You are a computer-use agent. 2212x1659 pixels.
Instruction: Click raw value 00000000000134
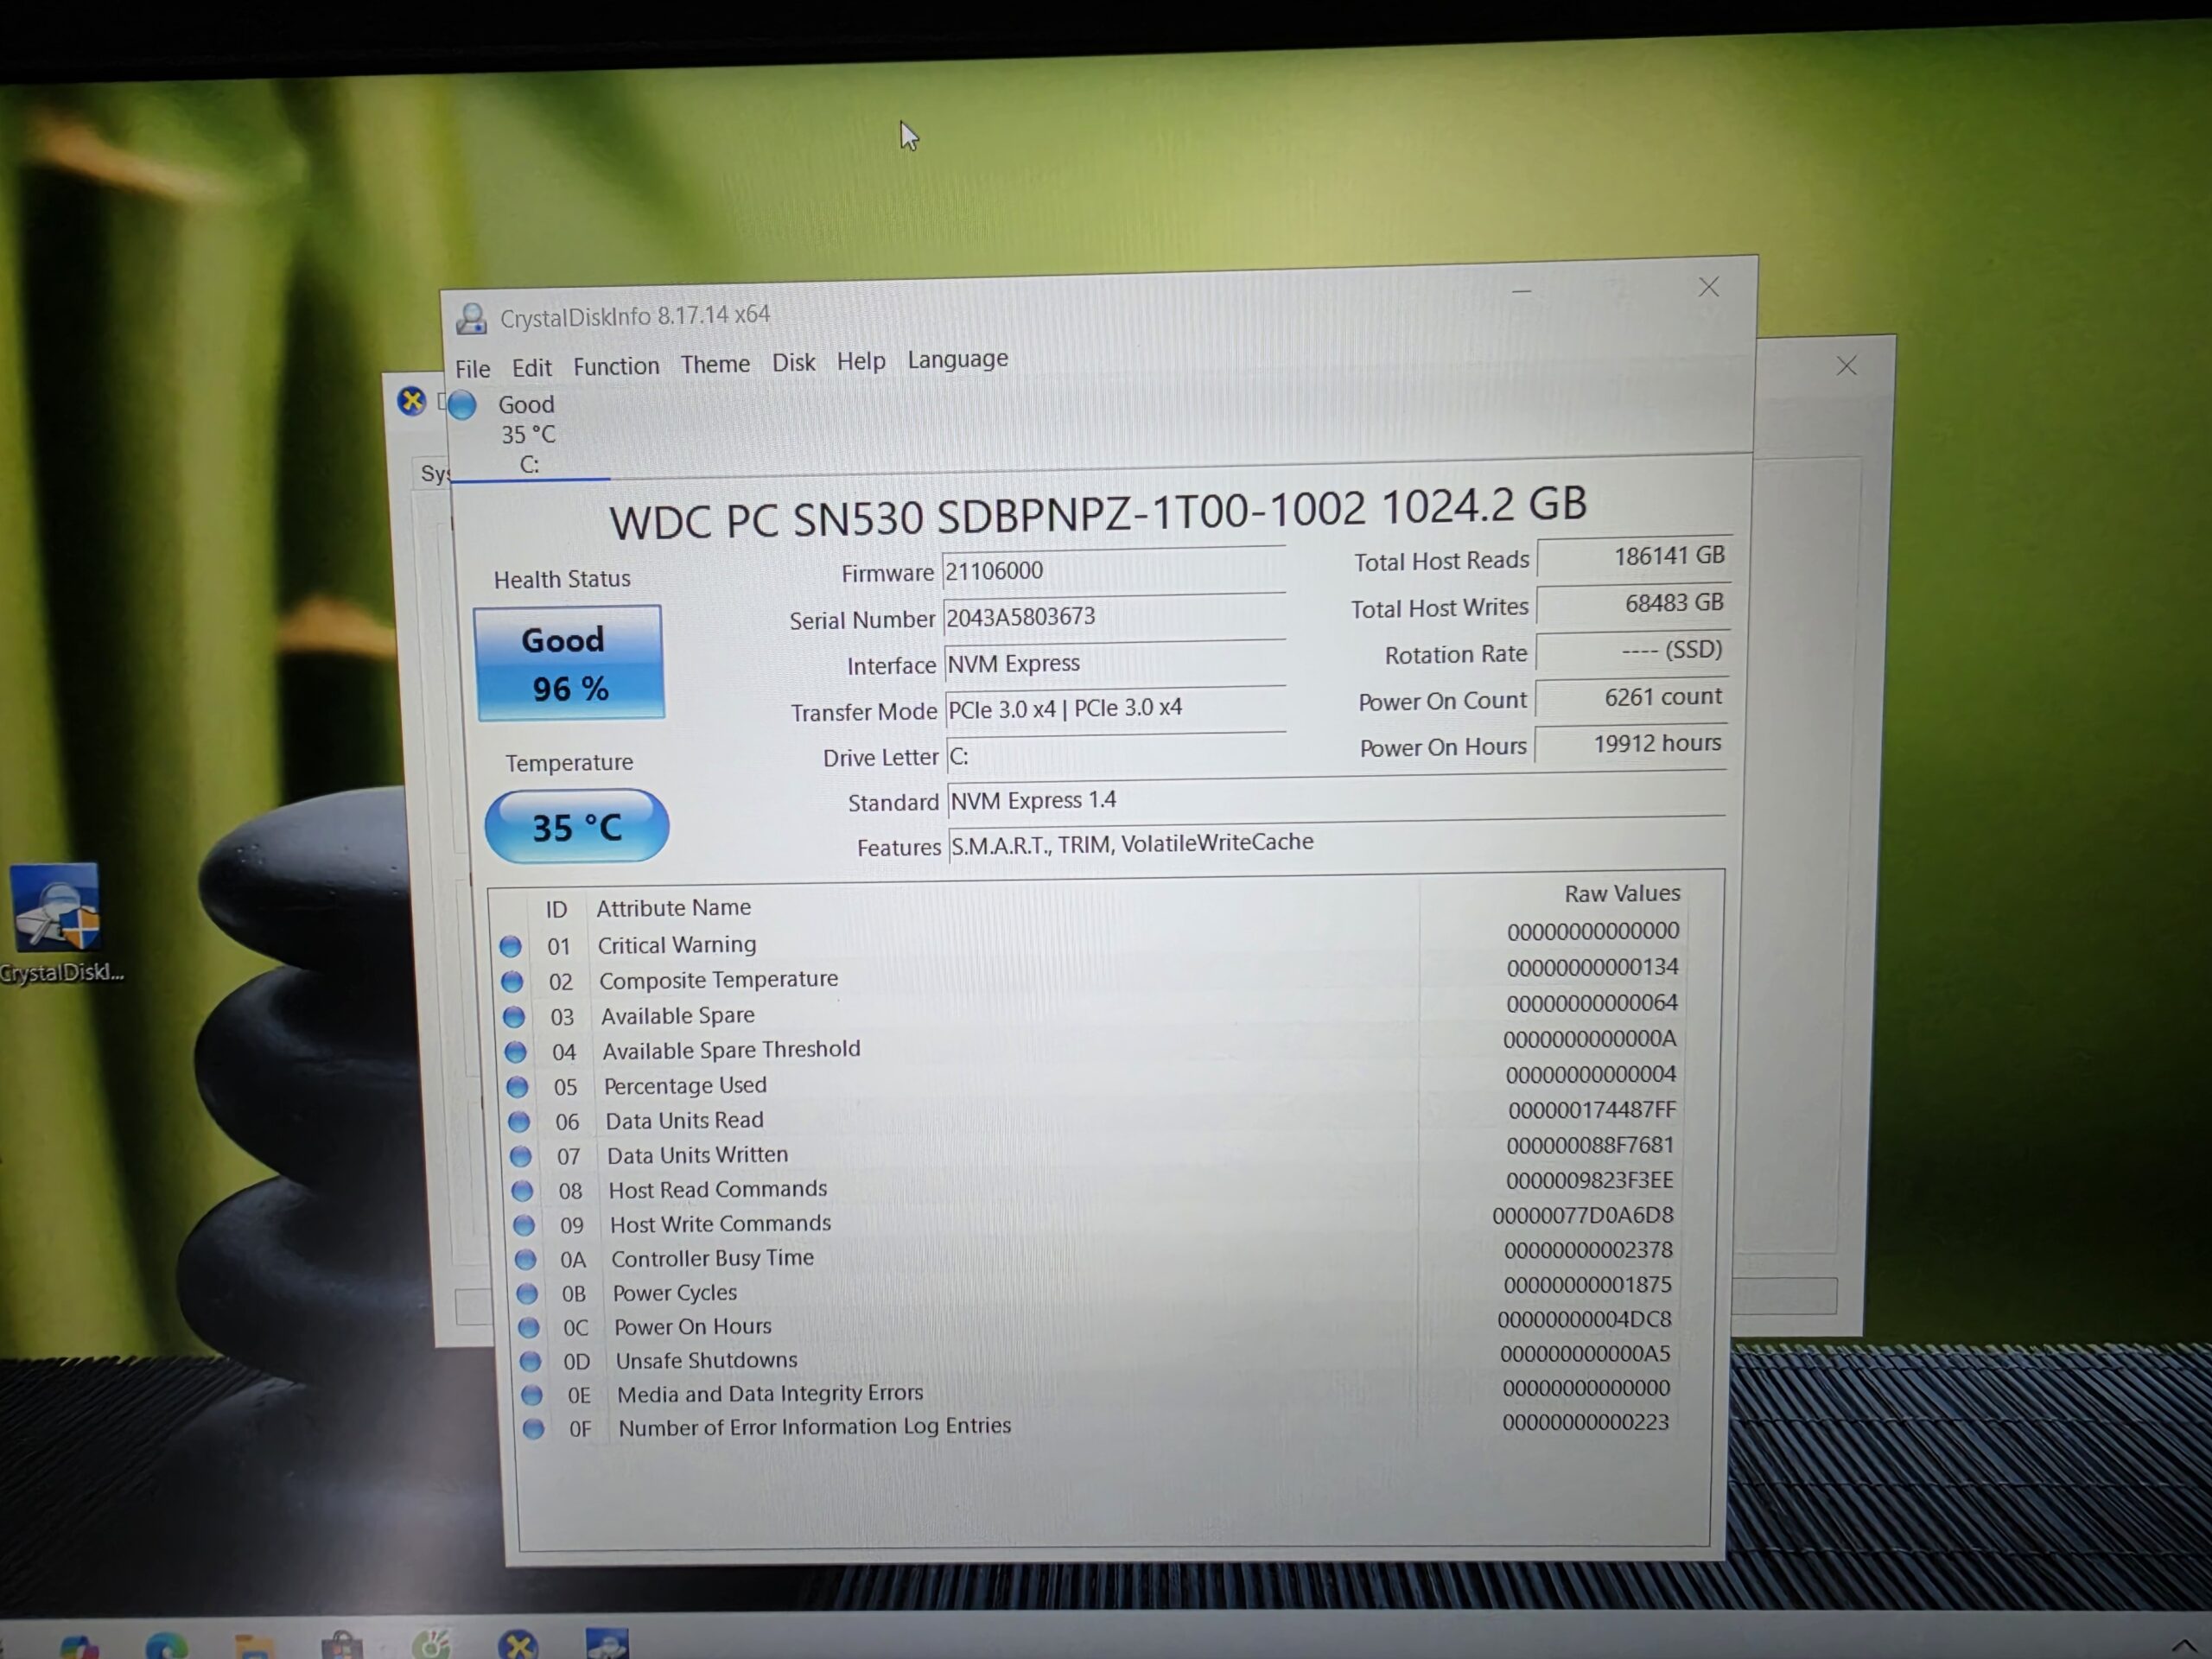[1592, 968]
